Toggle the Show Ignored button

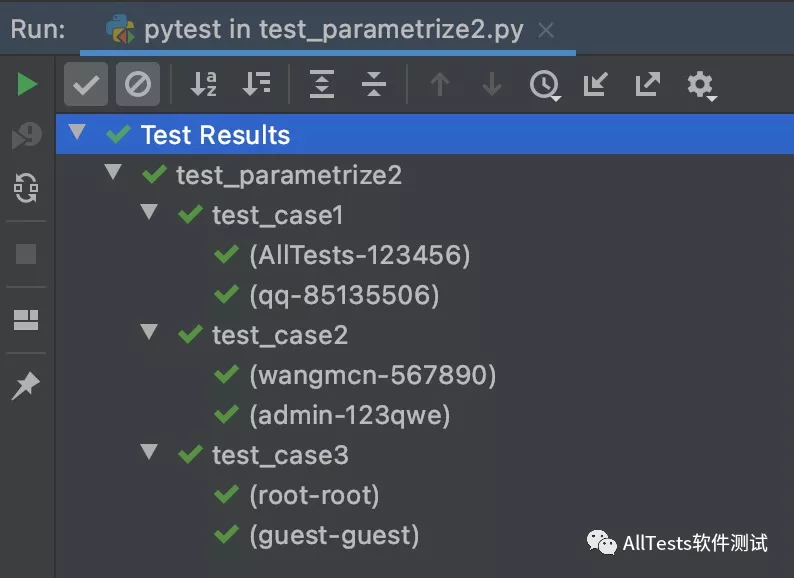138,85
